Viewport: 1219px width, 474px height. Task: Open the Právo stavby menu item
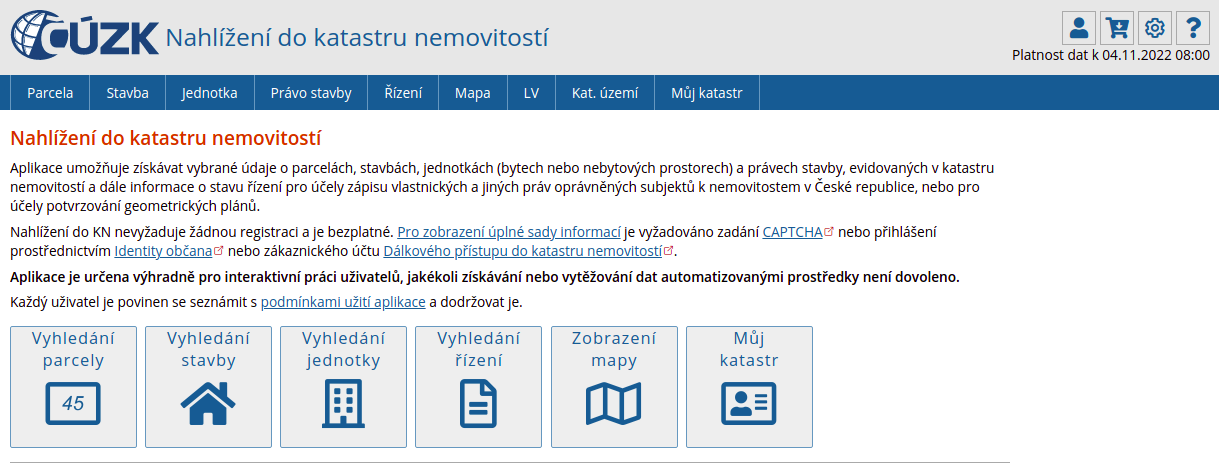click(311, 93)
